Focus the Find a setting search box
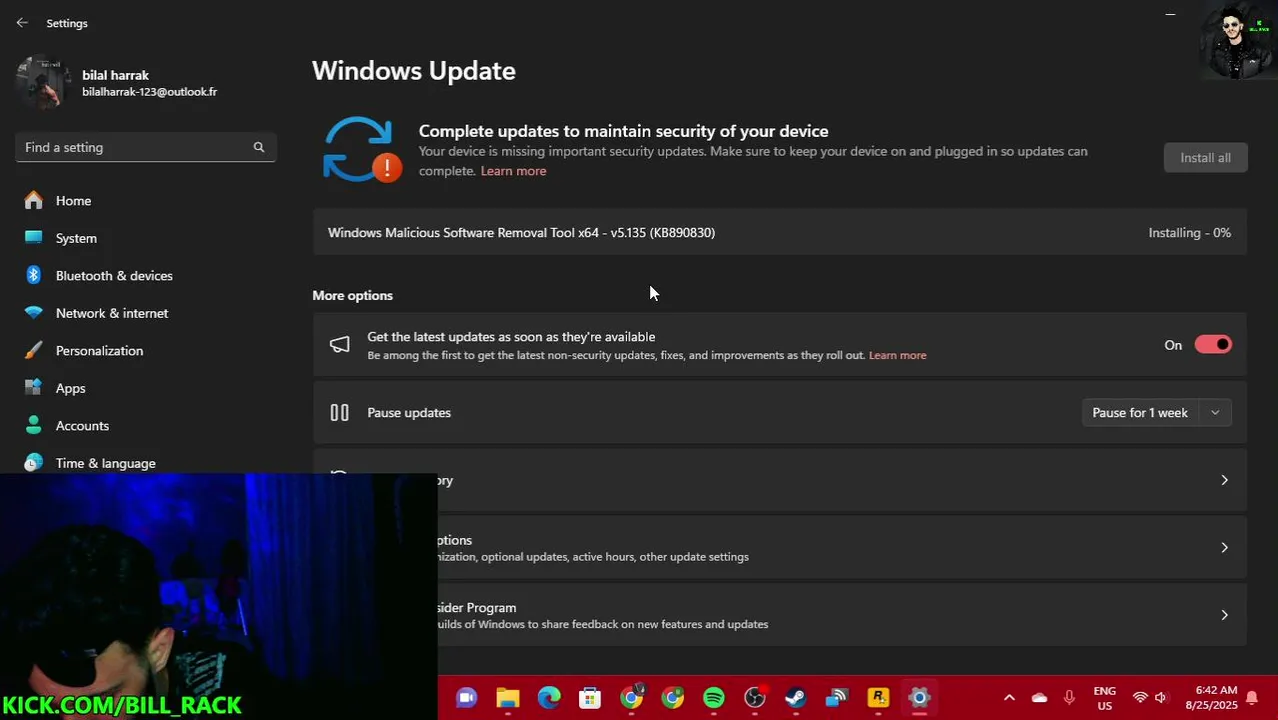The height and width of the screenshot is (720, 1278). (x=146, y=147)
